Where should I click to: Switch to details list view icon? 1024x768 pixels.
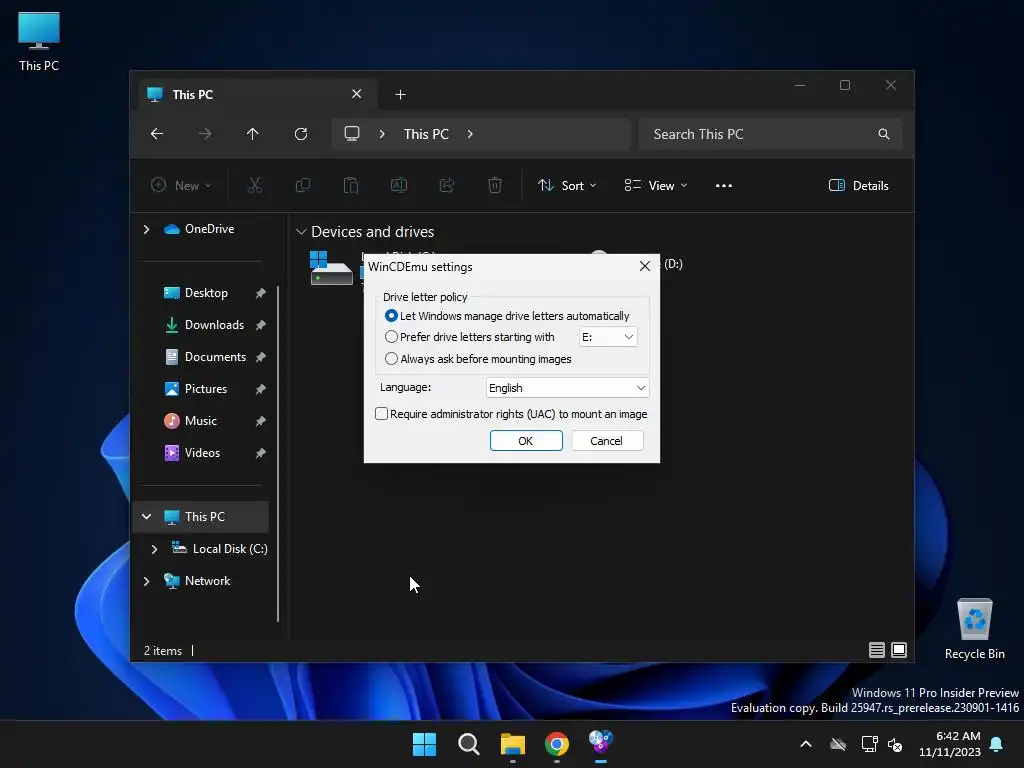click(876, 650)
